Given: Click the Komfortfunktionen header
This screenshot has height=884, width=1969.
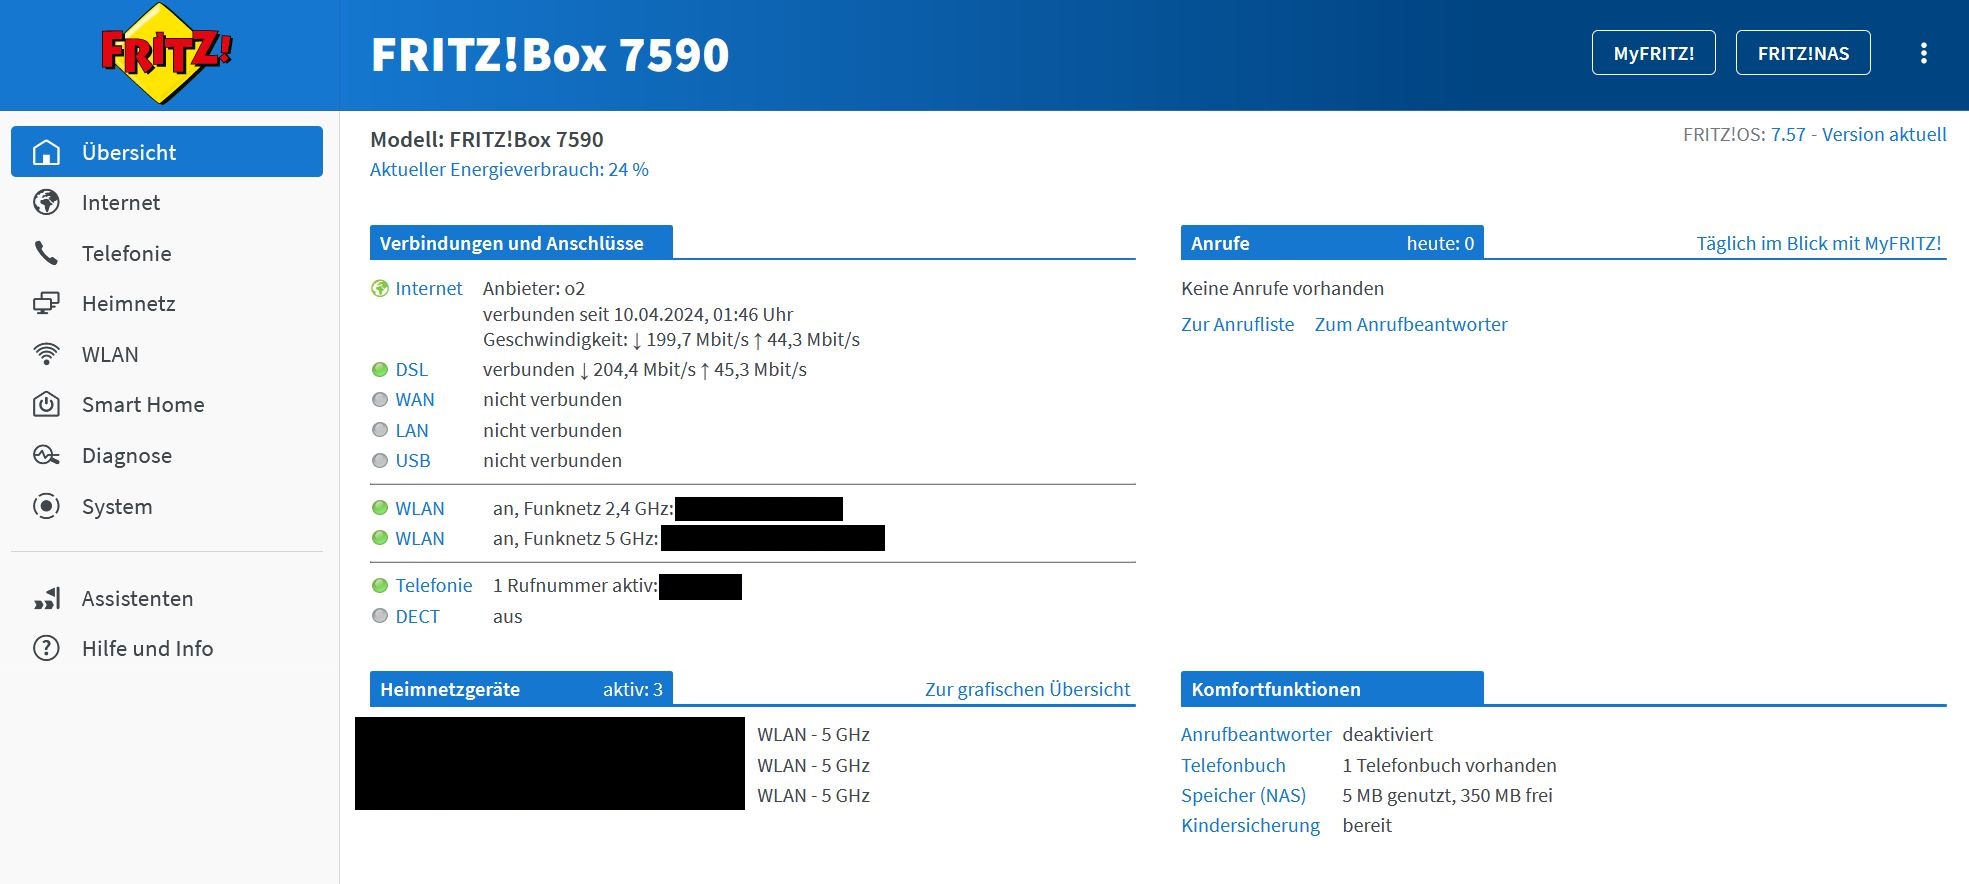Looking at the screenshot, I should tap(1332, 689).
